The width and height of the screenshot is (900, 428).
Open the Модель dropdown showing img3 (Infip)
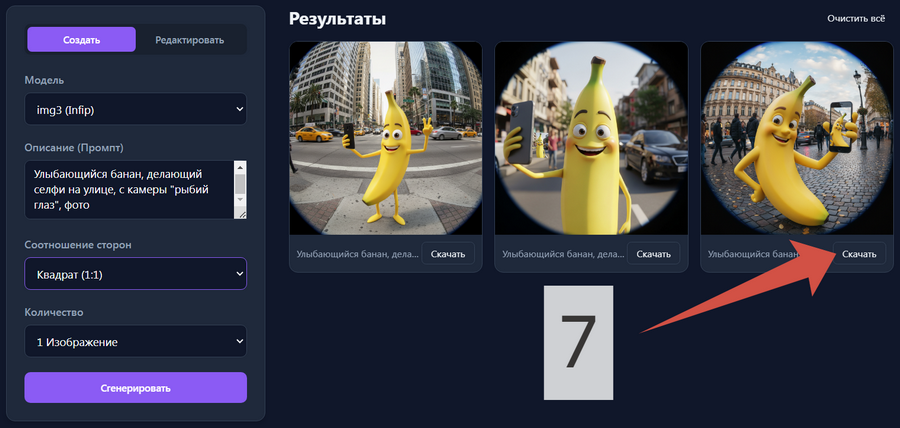click(x=135, y=108)
